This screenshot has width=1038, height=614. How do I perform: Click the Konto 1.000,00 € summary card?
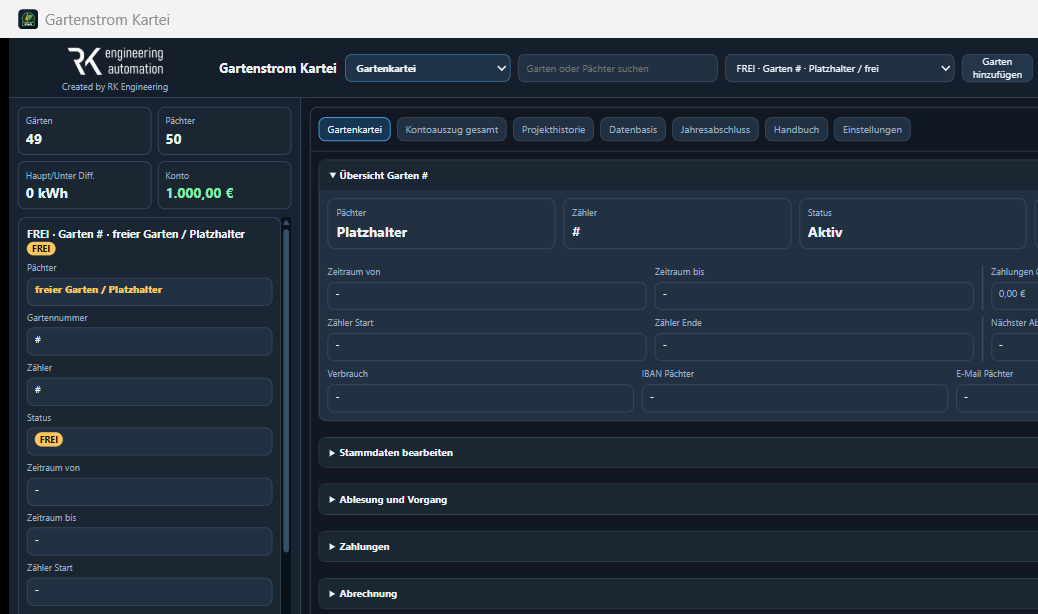pos(224,185)
